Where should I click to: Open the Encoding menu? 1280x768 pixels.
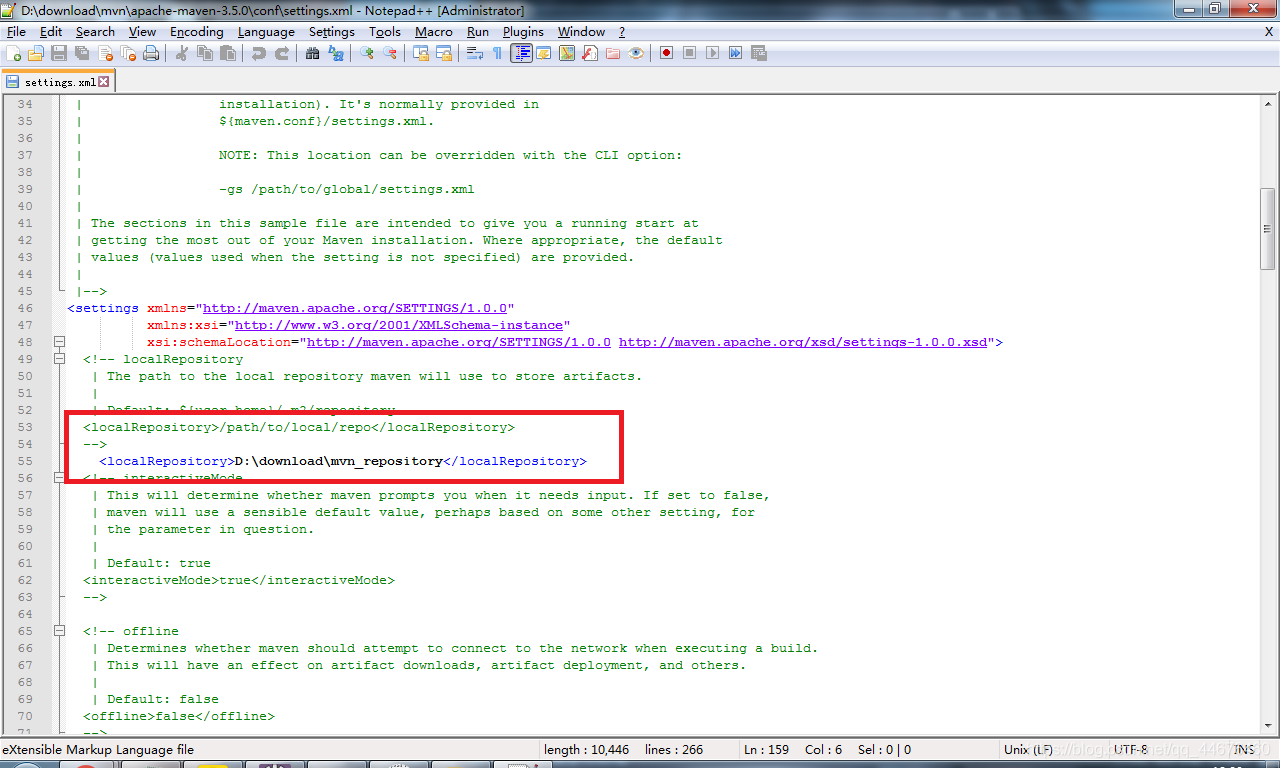pos(197,32)
